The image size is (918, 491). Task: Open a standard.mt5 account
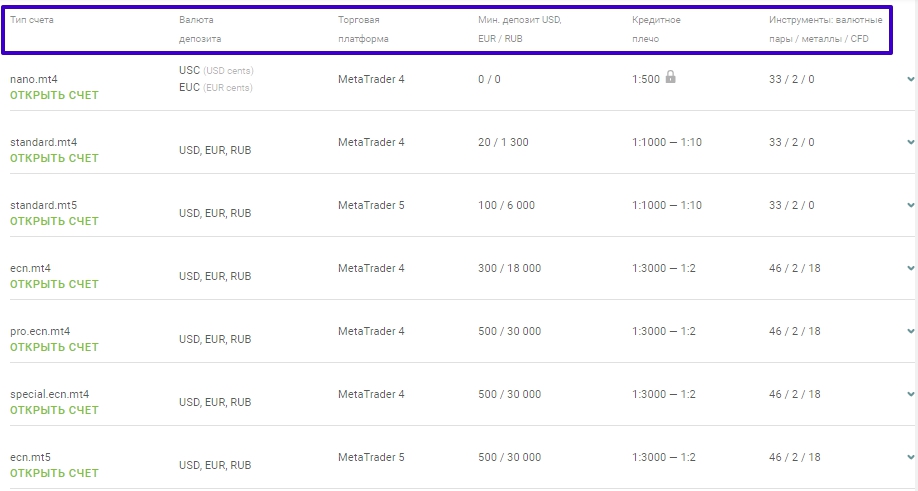point(54,221)
